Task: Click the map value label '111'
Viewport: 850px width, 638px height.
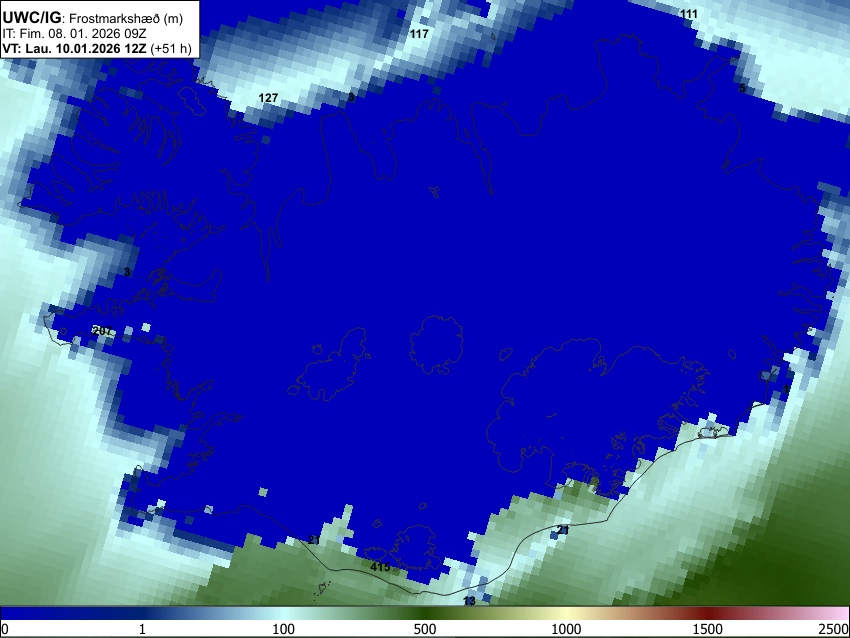Action: (688, 14)
